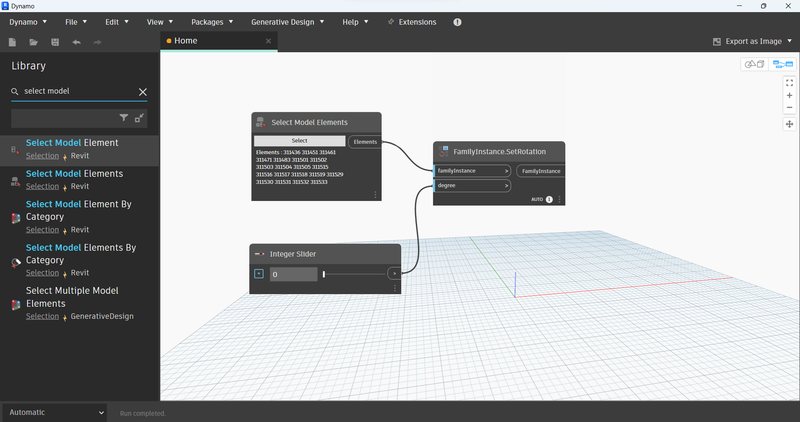Open the File menu

pos(76,22)
